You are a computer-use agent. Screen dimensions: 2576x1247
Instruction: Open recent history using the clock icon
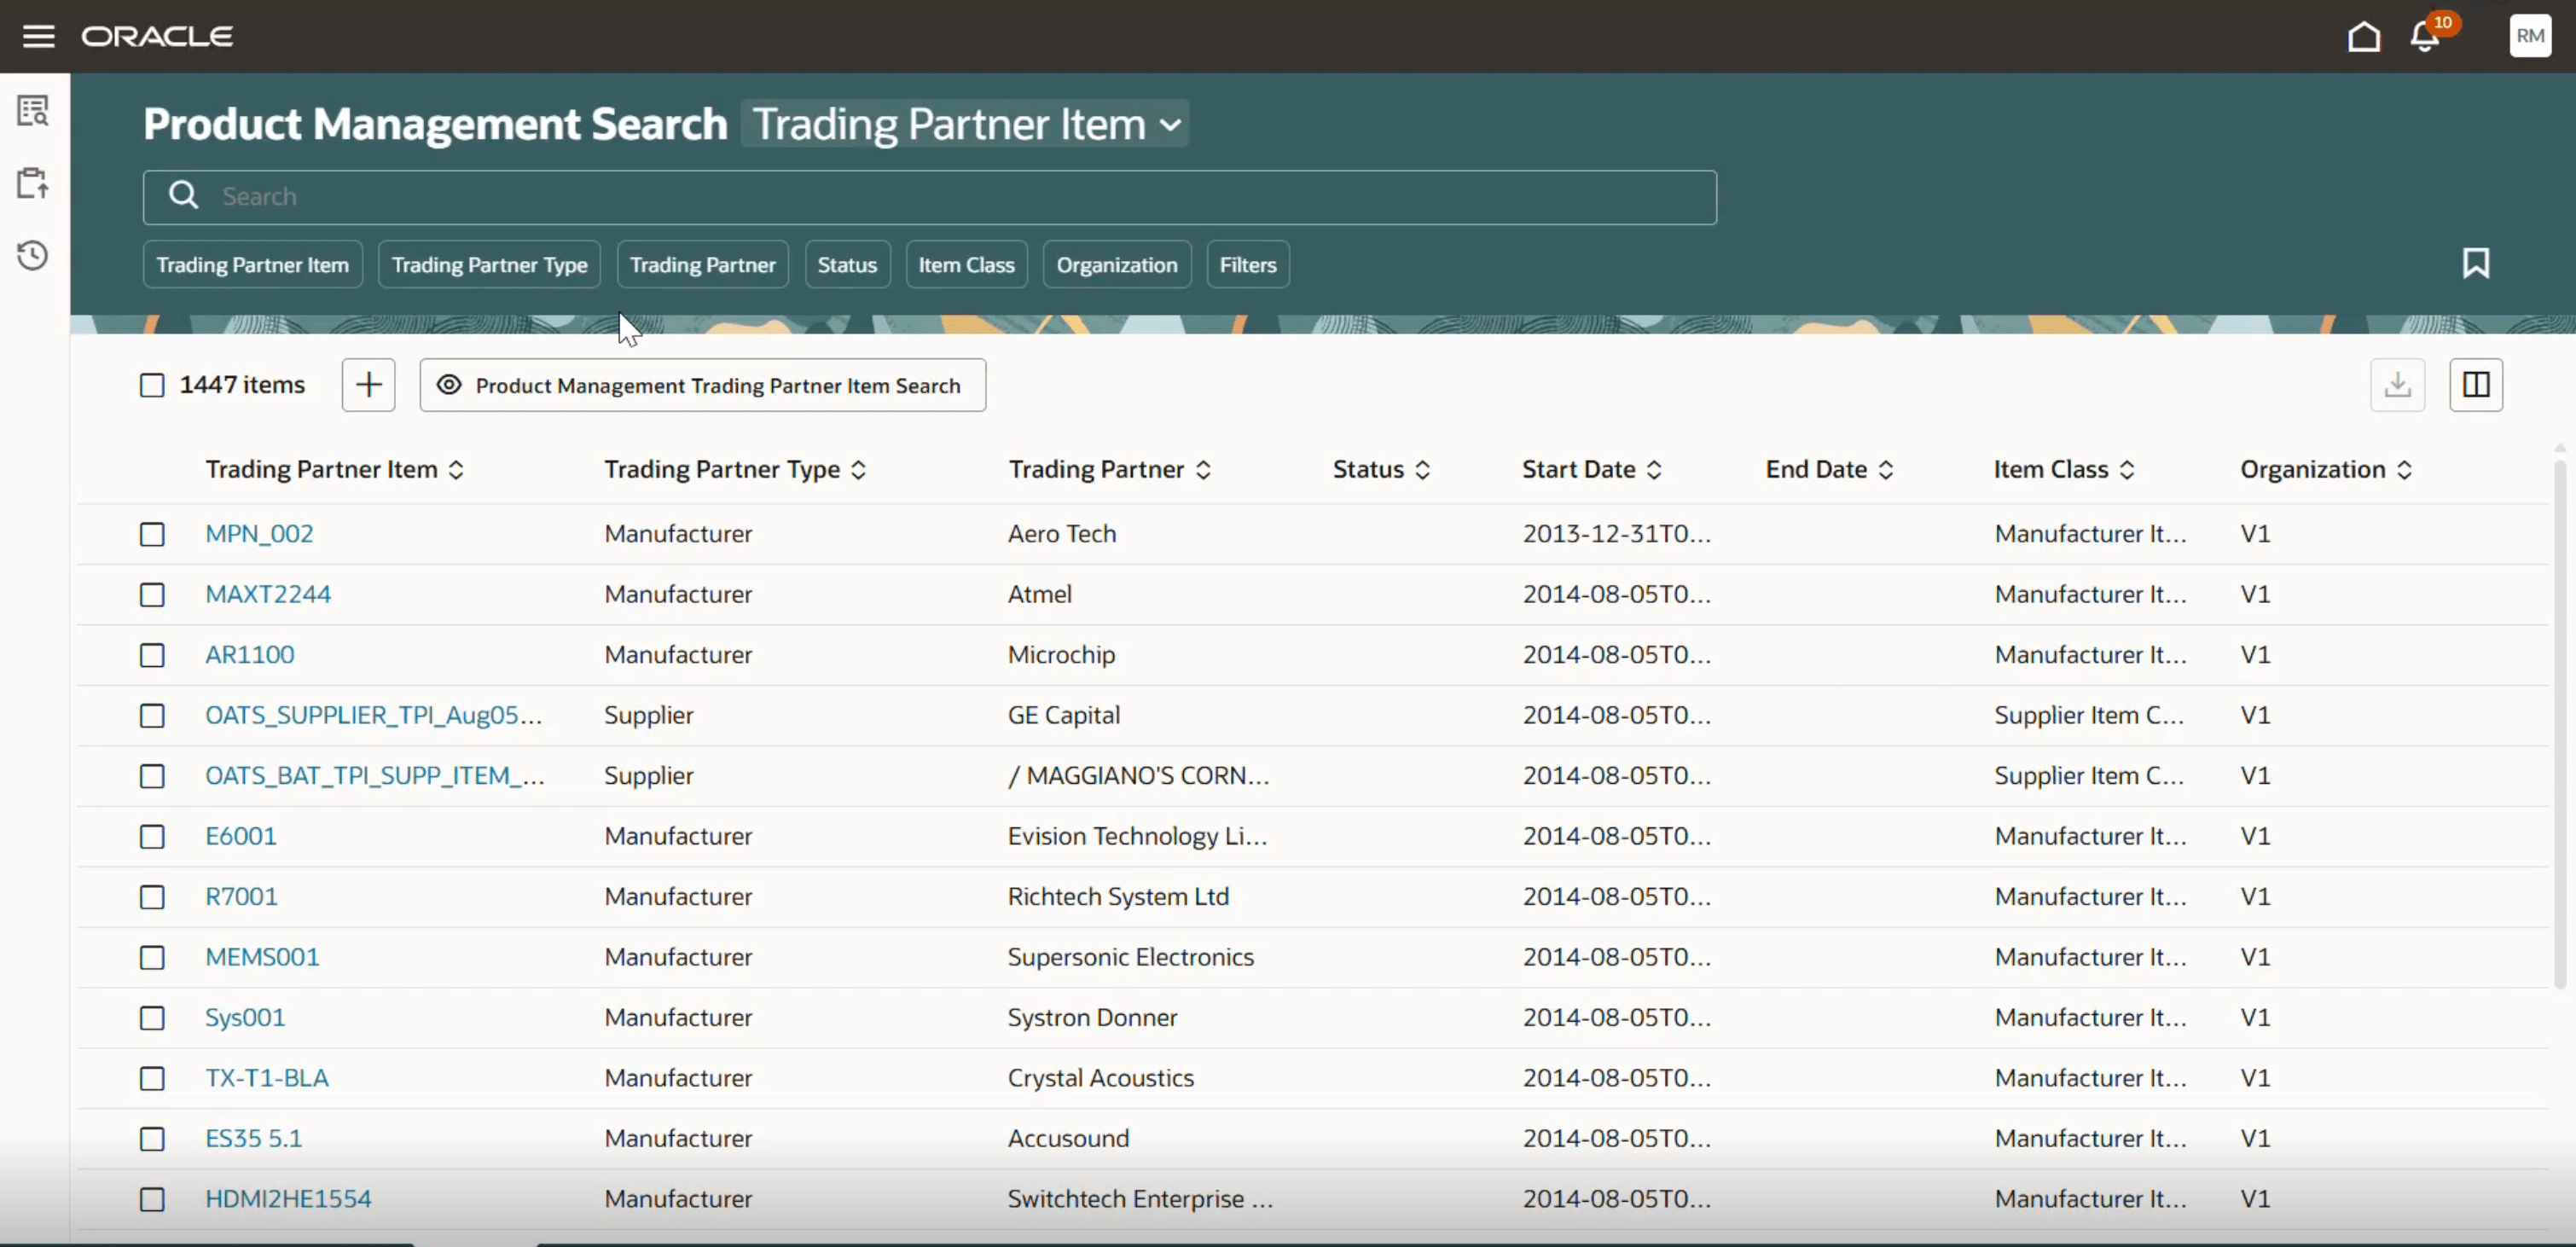click(x=33, y=255)
